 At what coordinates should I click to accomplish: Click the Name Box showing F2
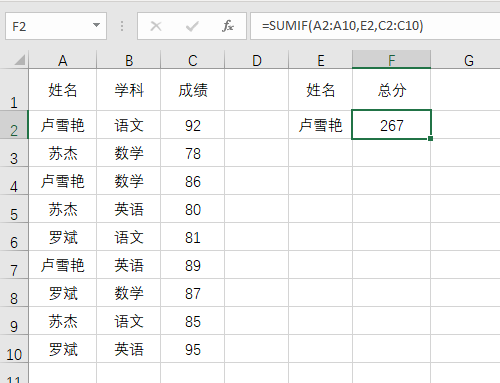[x=56, y=26]
